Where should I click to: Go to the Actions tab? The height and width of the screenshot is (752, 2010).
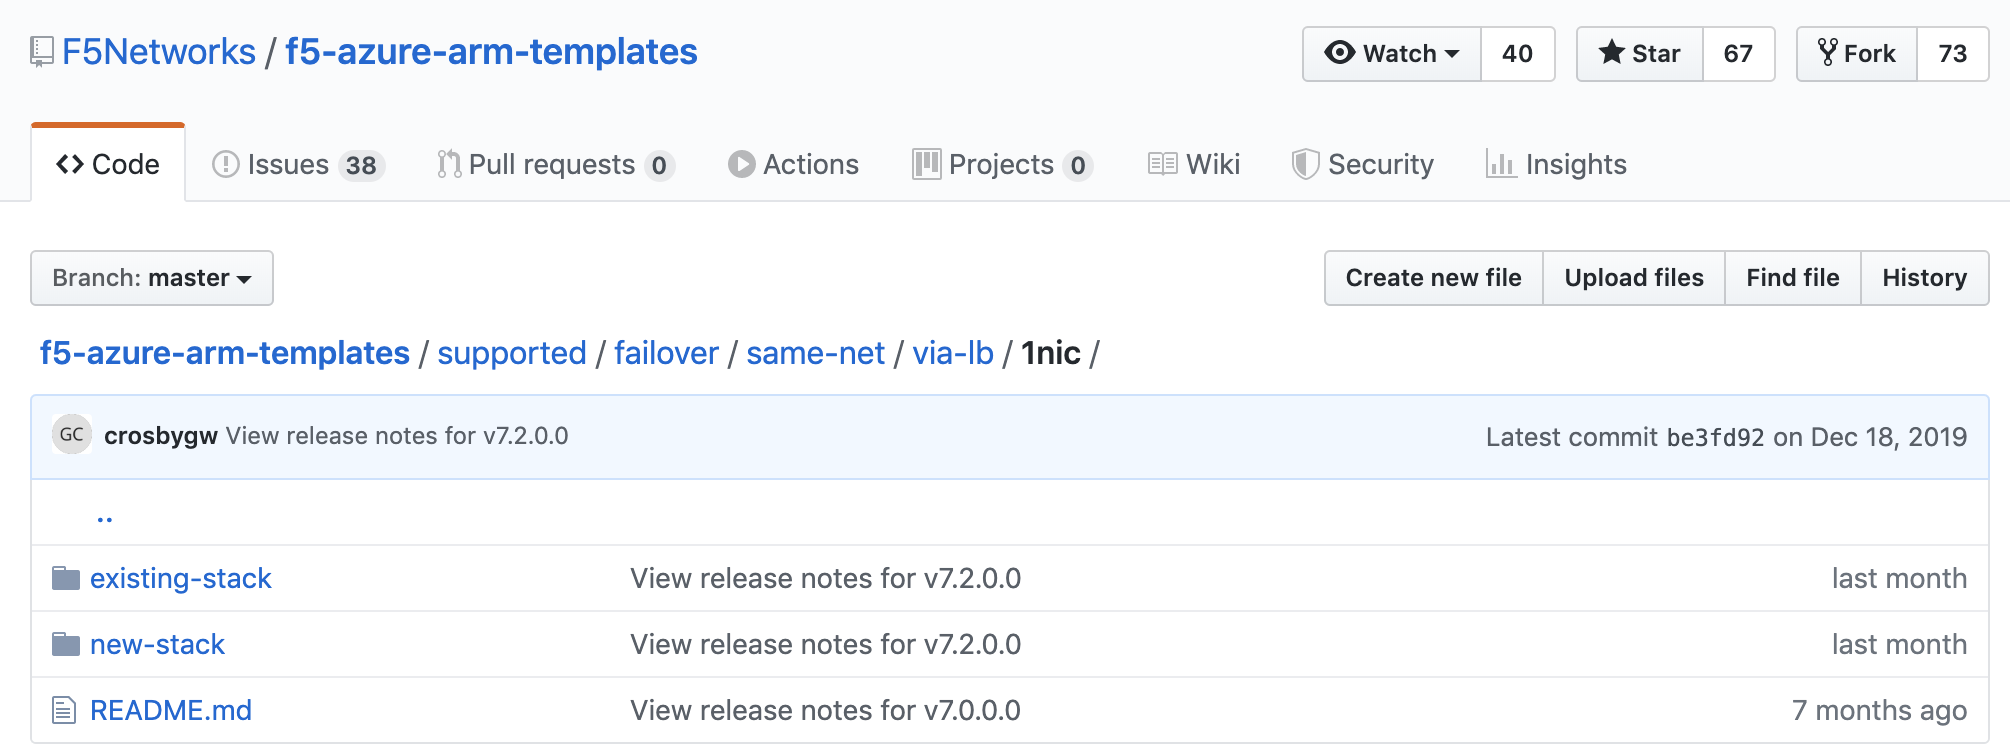(794, 164)
